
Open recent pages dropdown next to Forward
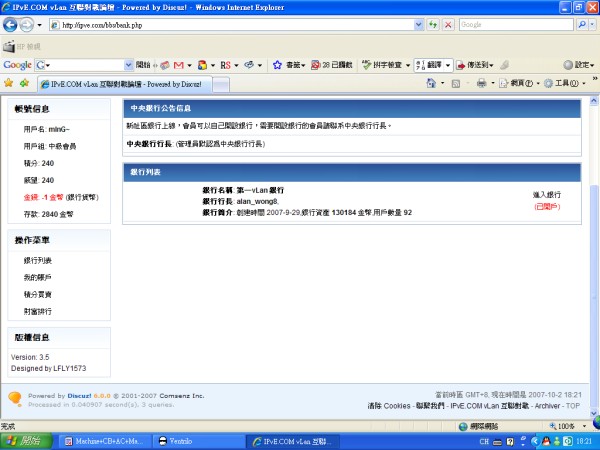39,25
